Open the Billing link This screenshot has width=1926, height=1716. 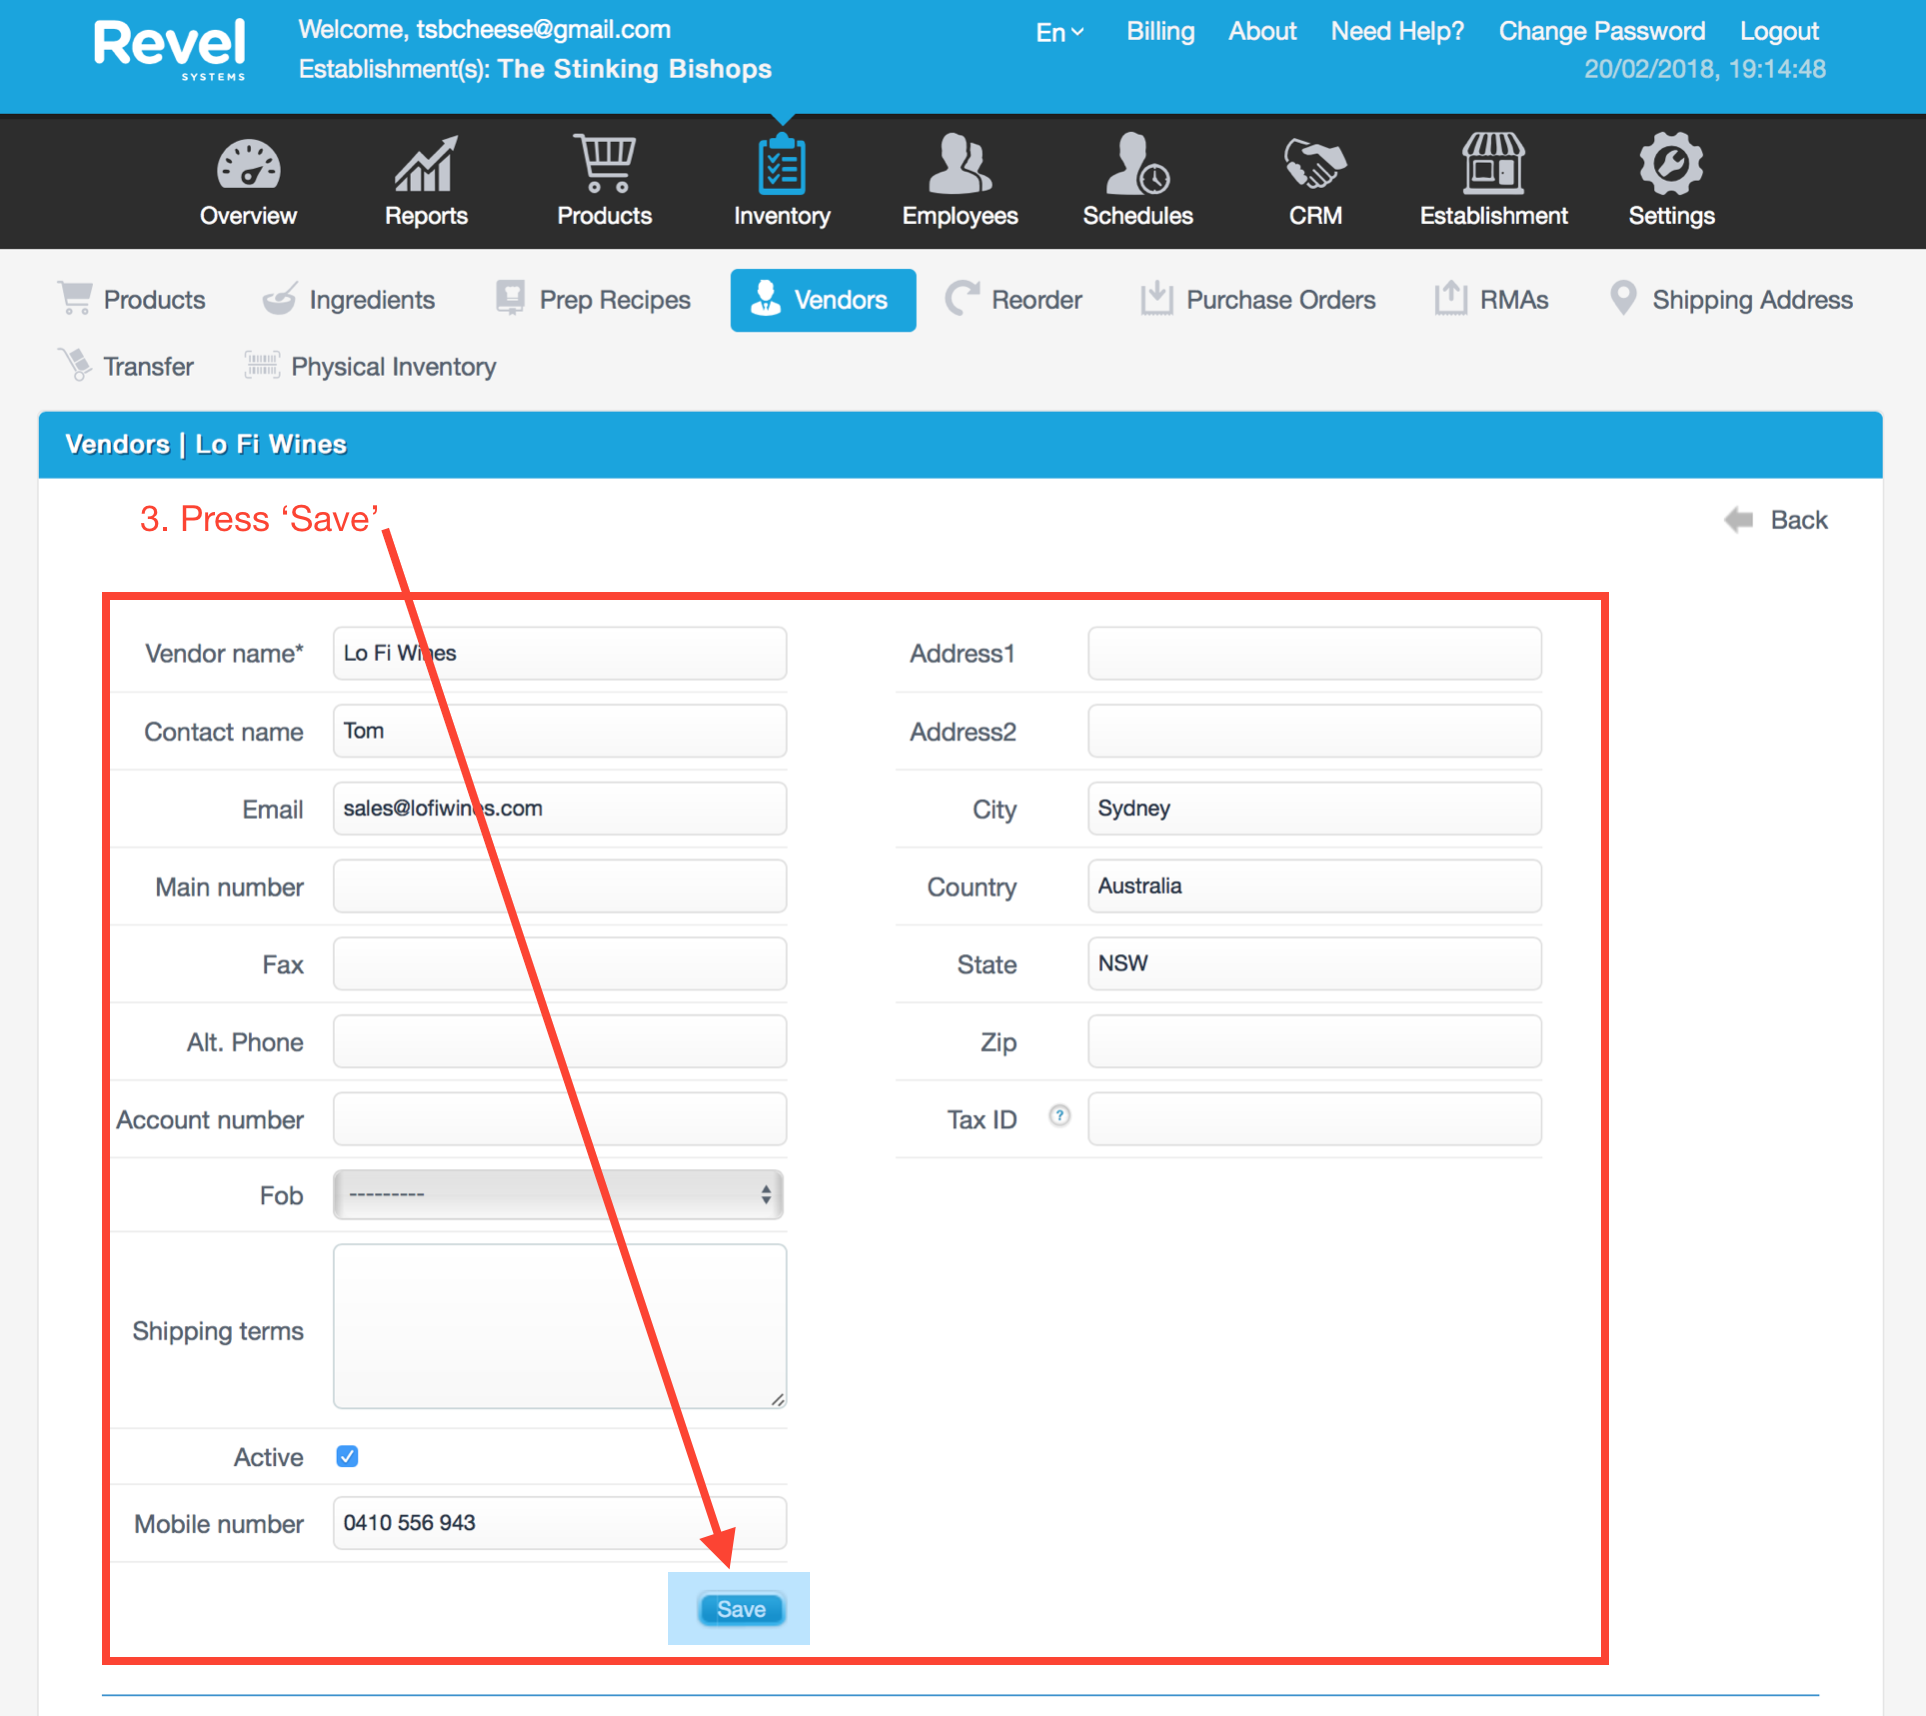(x=1160, y=31)
